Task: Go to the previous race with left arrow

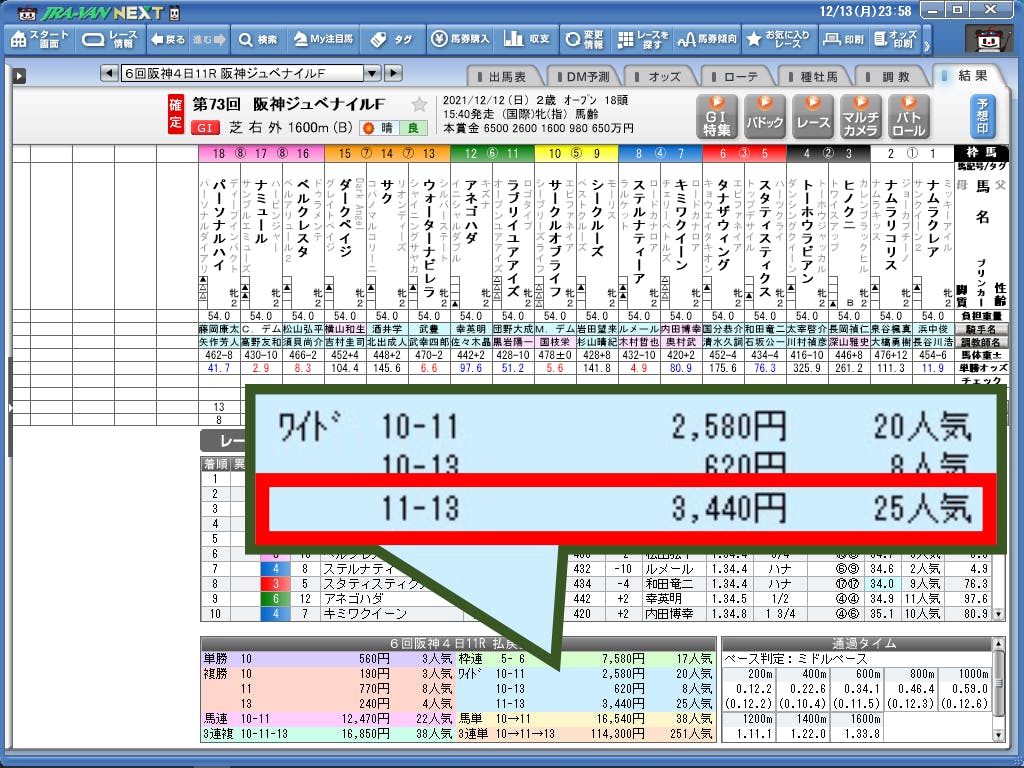Action: point(109,74)
